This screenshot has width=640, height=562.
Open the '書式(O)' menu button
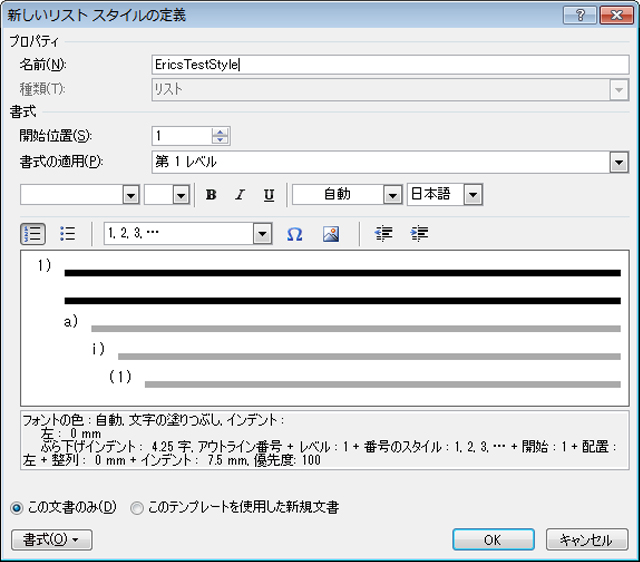point(51,540)
